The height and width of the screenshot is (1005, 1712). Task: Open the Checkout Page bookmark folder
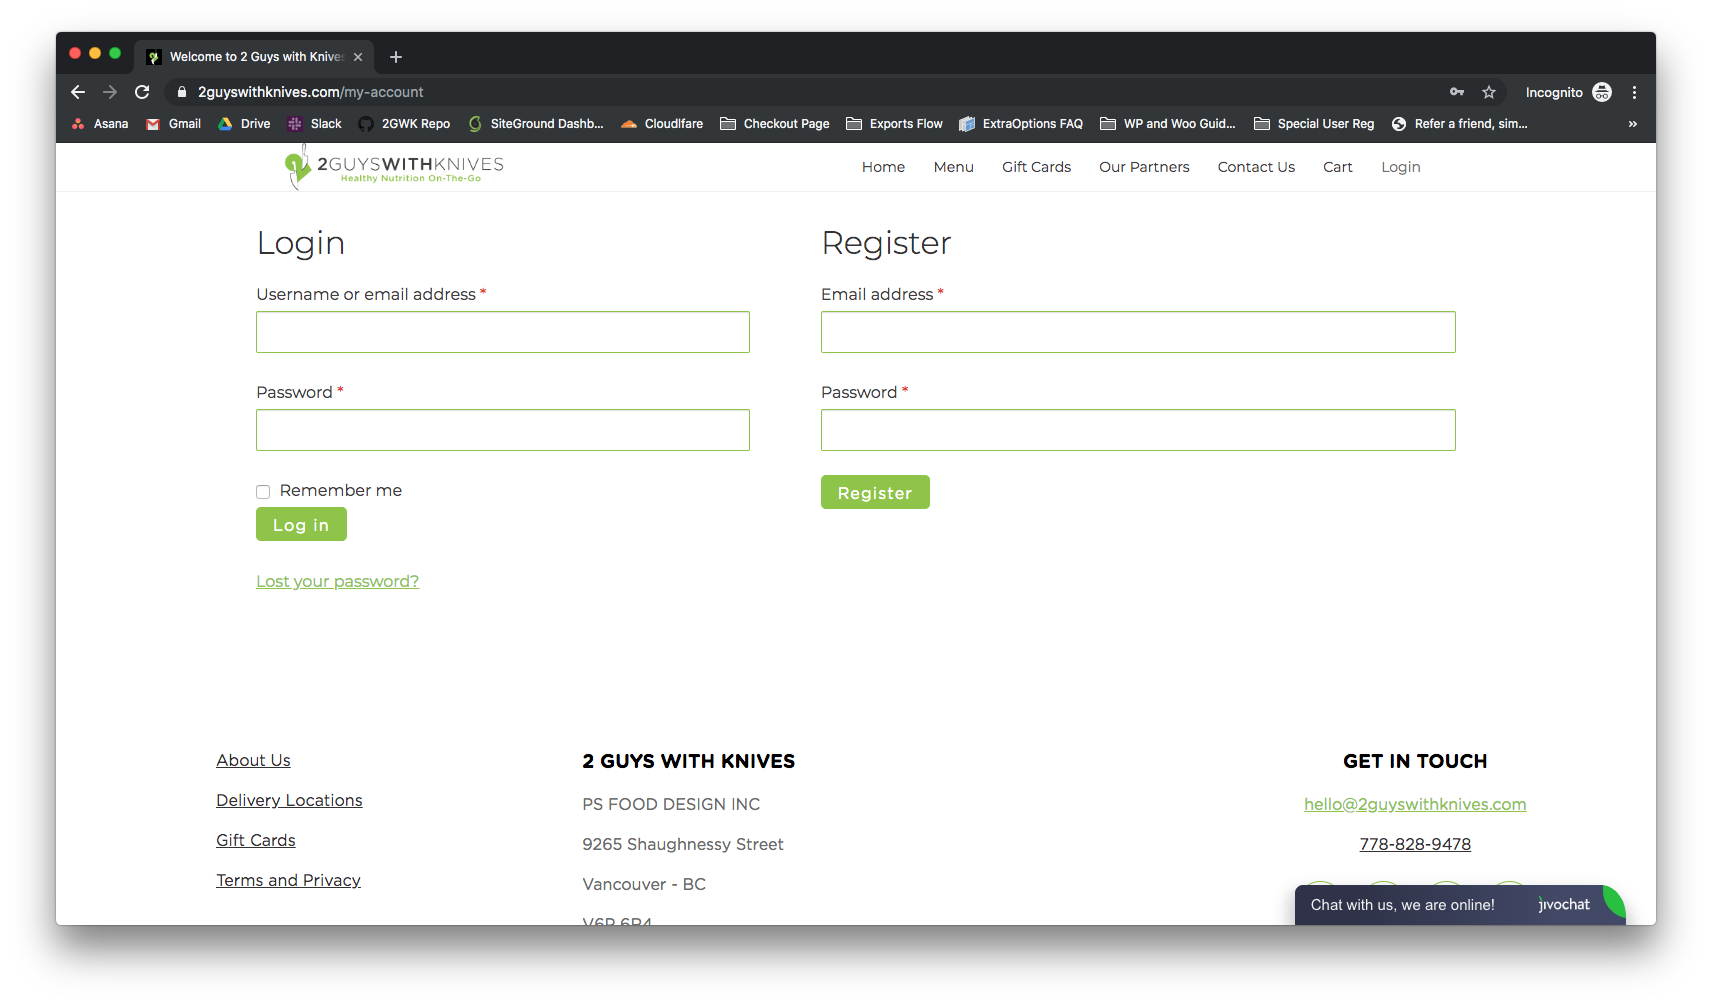(x=775, y=124)
